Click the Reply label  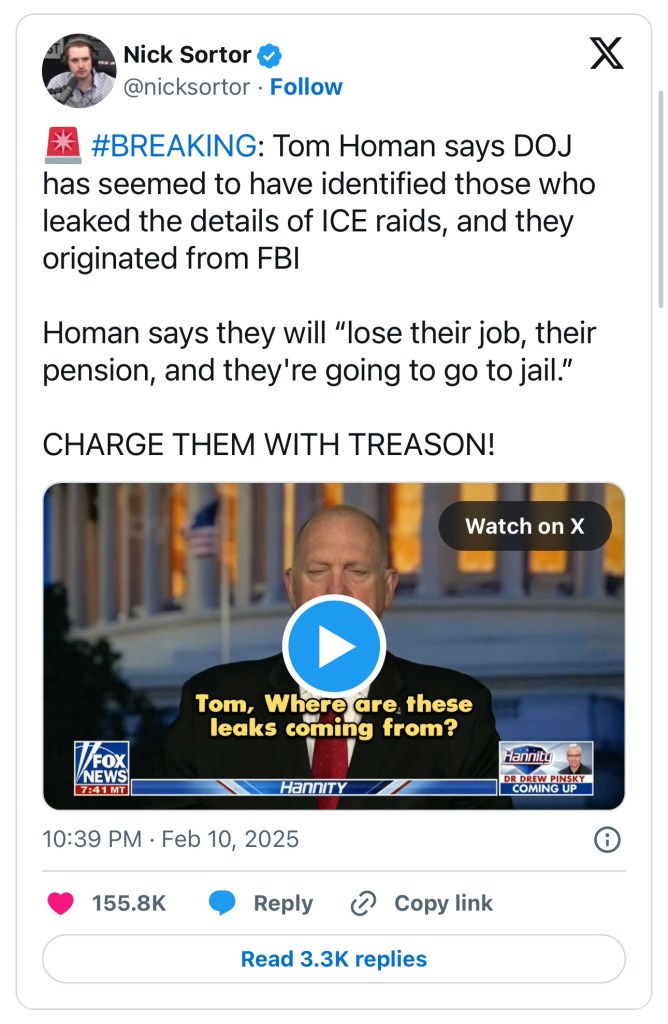pyautogui.click(x=283, y=903)
